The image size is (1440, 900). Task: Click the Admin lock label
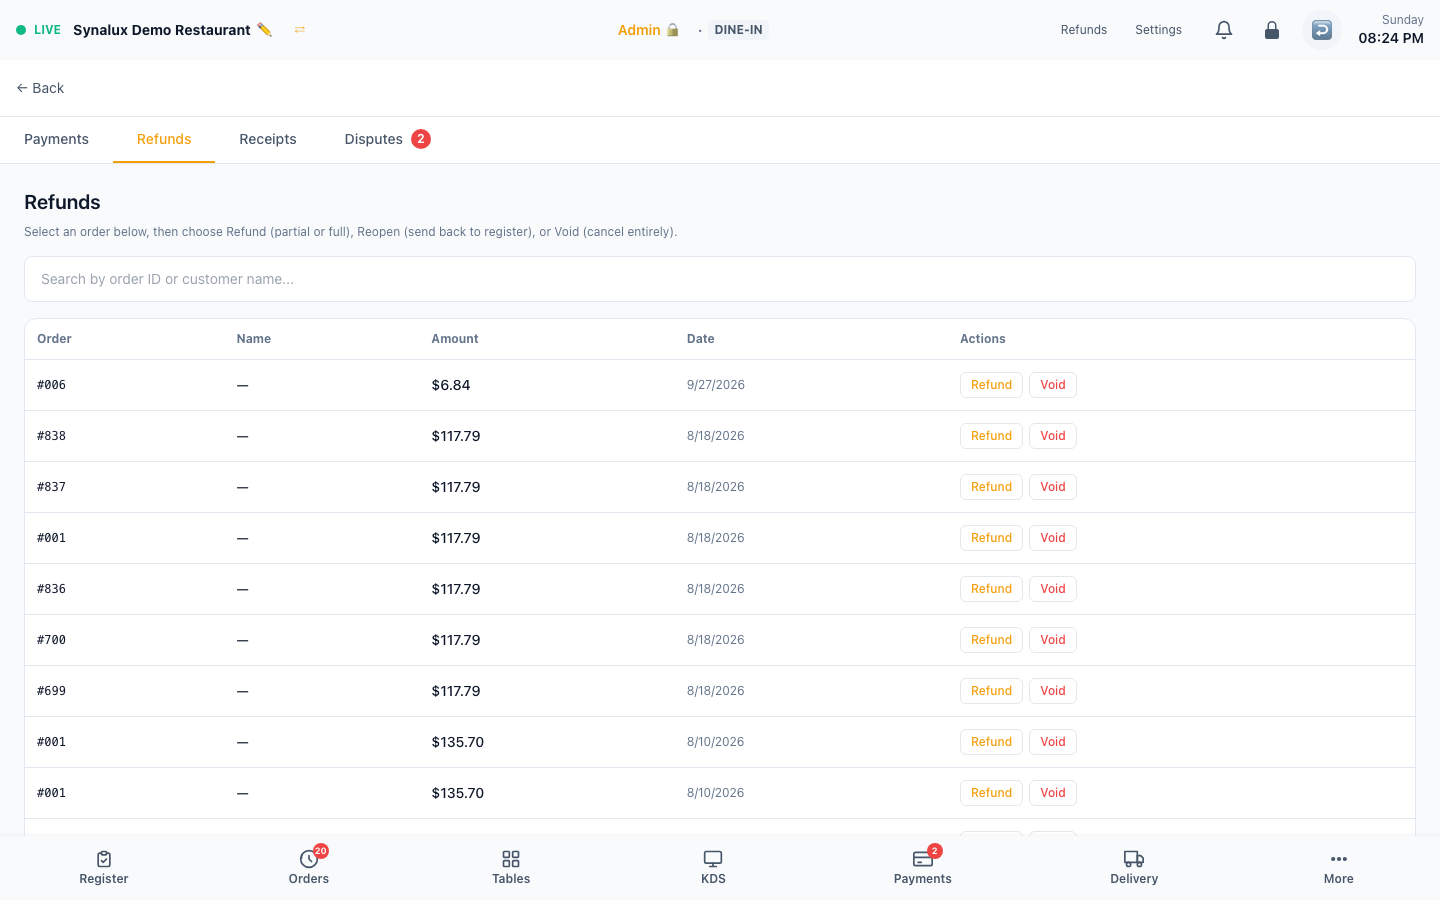pyautogui.click(x=648, y=30)
